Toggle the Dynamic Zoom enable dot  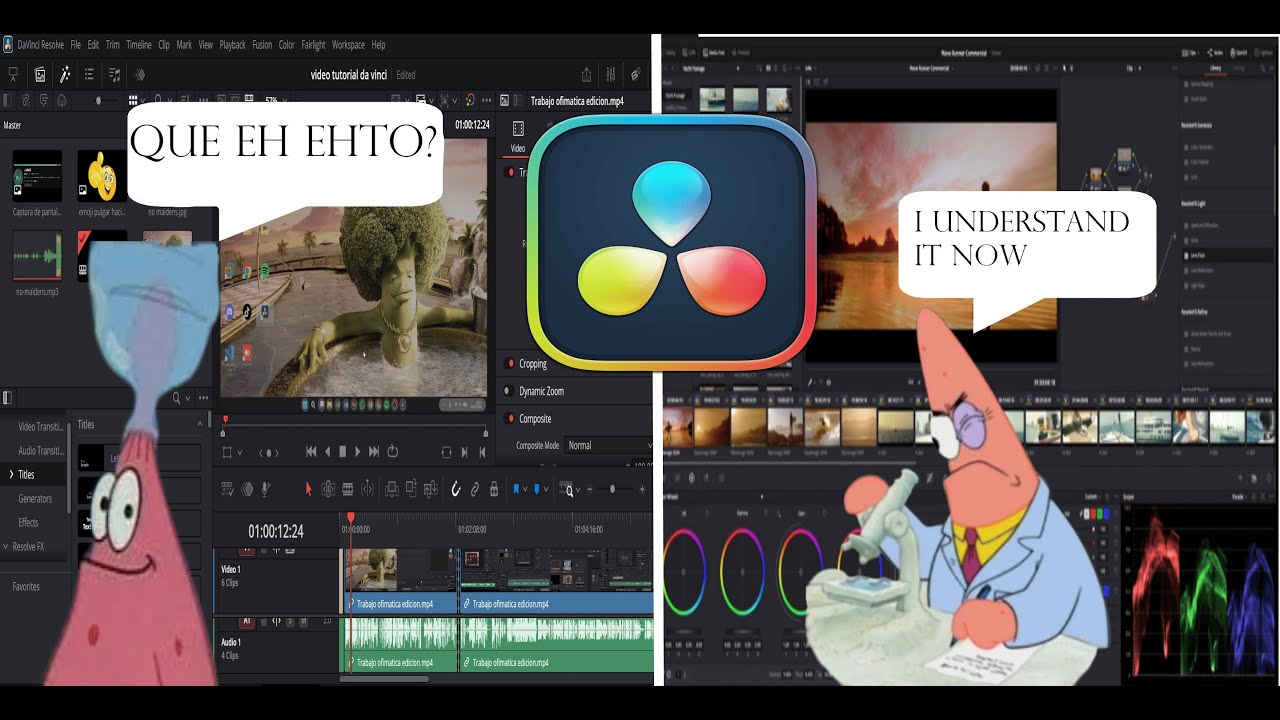pos(508,391)
